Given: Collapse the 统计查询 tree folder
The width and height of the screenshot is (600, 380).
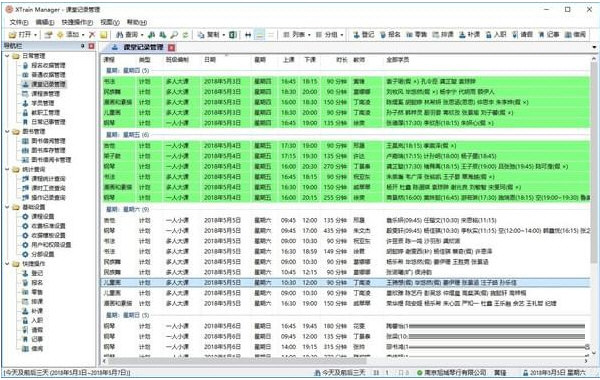Looking at the screenshot, I should 7,169.
